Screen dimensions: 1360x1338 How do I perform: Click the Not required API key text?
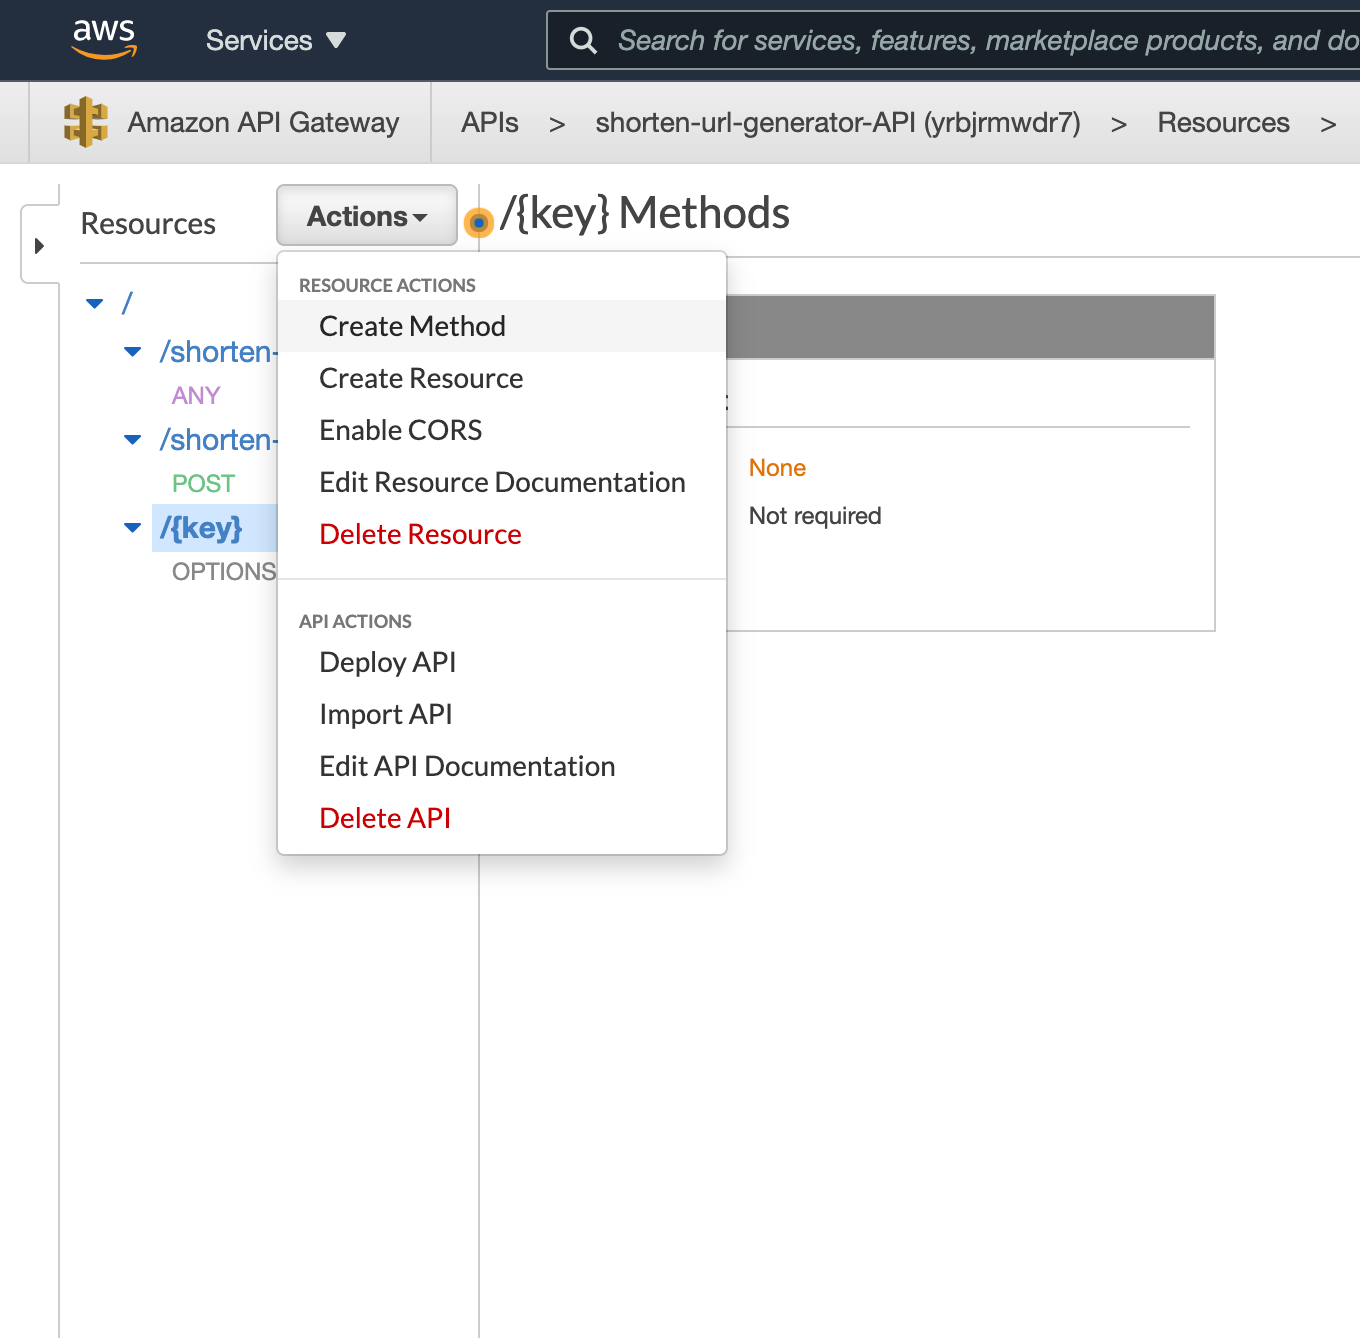(815, 516)
